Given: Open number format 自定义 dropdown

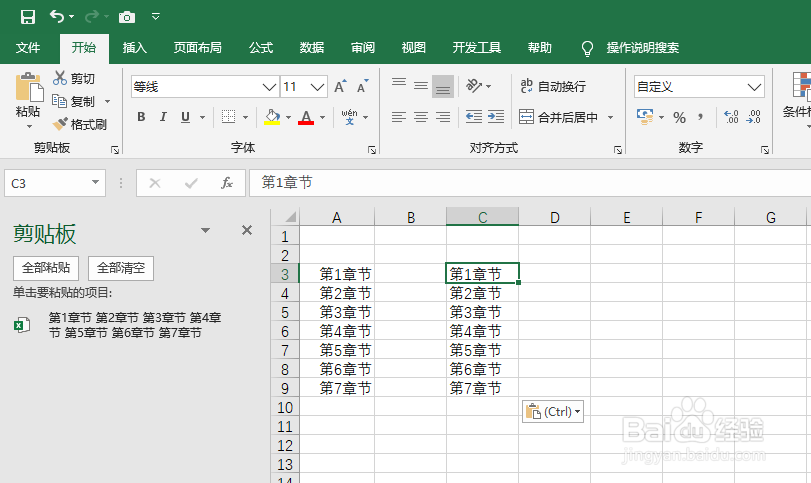Looking at the screenshot, I should point(755,87).
